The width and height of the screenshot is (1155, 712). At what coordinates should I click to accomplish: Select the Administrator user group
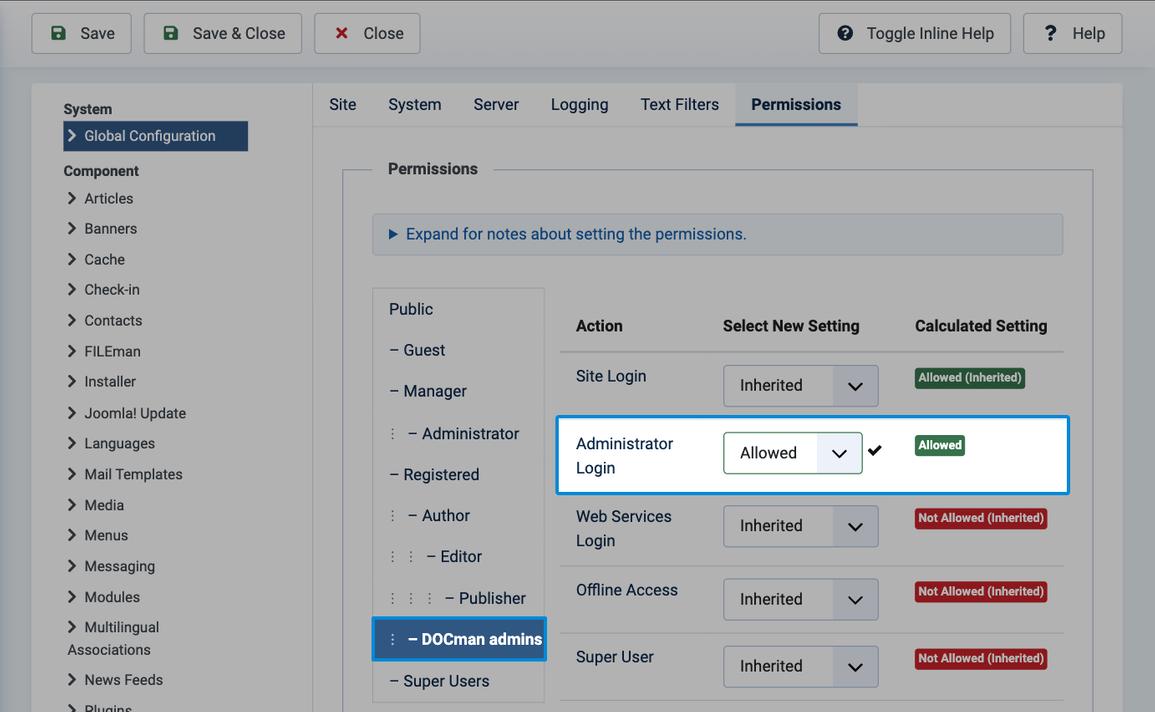click(463, 434)
